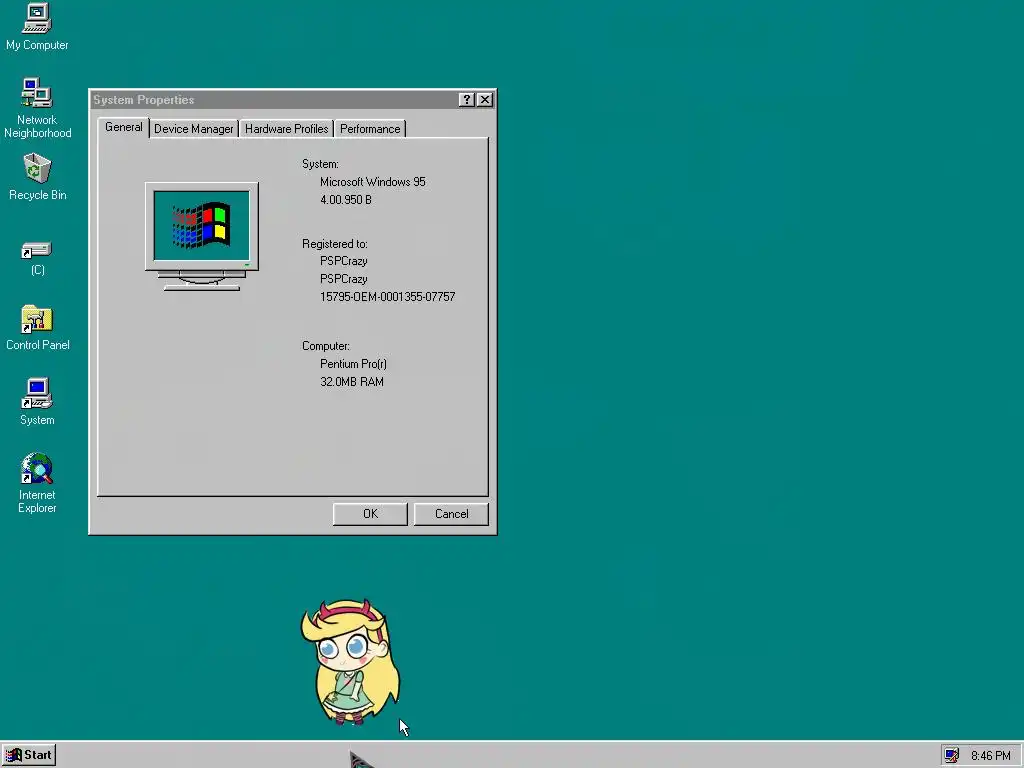Click the Windows monitor logo image
This screenshot has width=1024, height=768.
202,236
